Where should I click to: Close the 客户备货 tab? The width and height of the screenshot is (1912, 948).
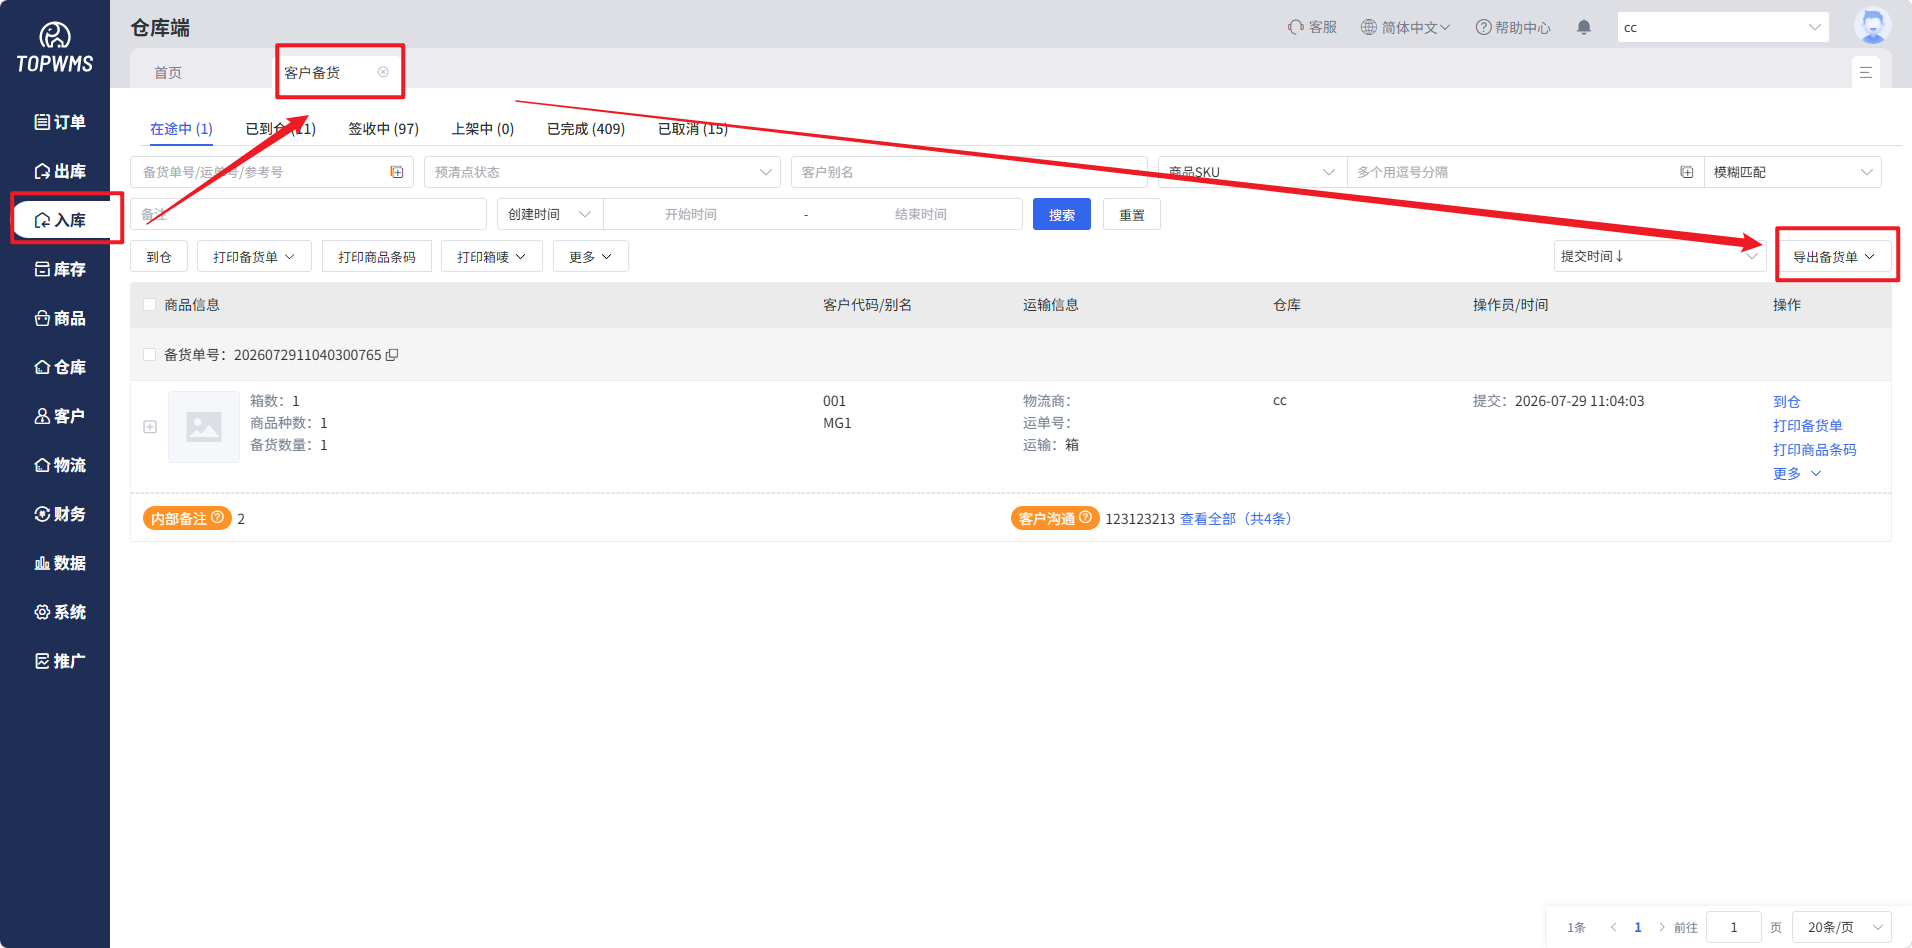(383, 72)
